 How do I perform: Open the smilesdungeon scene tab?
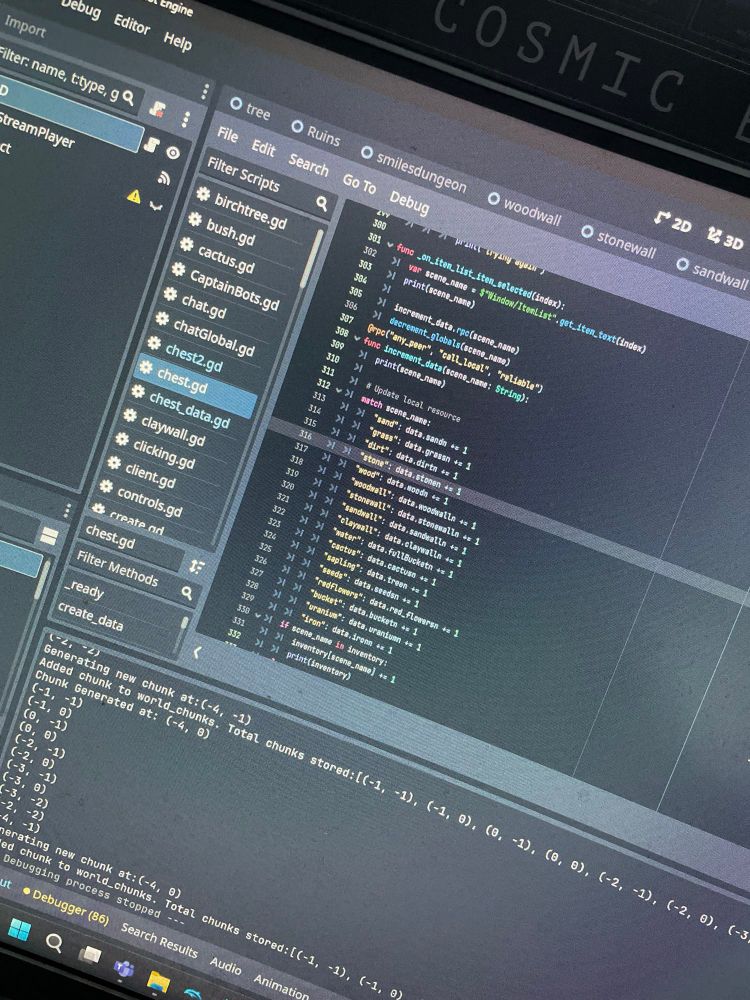coord(414,168)
